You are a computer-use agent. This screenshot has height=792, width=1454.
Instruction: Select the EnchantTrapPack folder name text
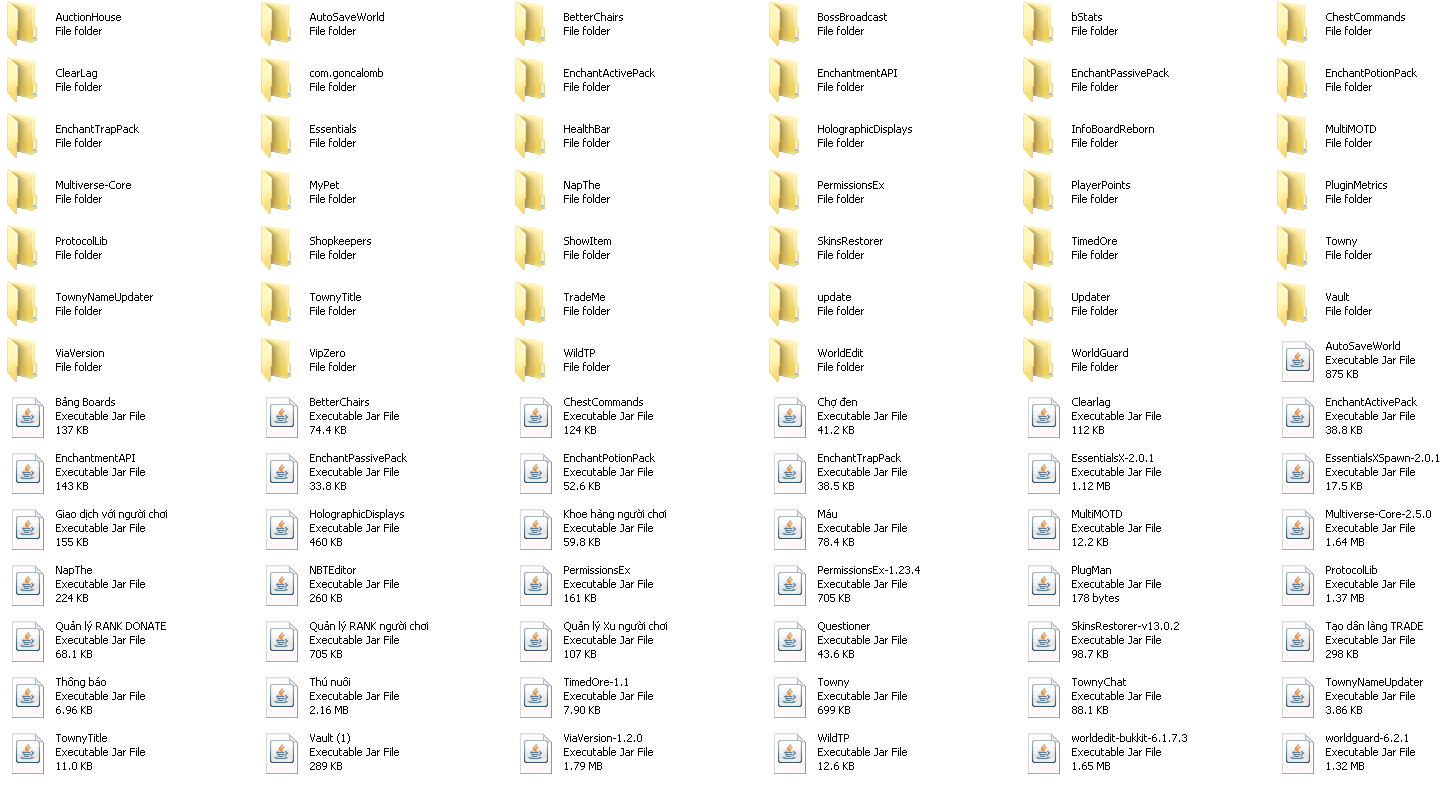pos(97,129)
